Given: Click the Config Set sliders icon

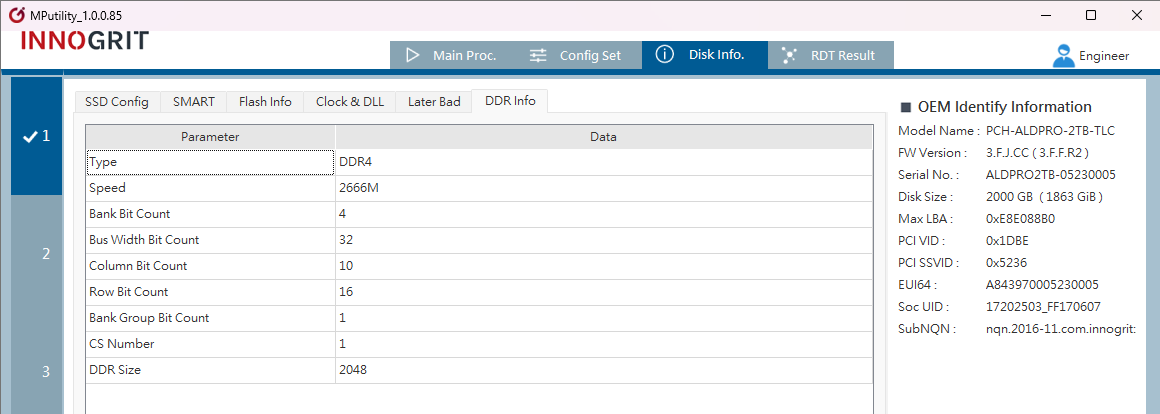Looking at the screenshot, I should (538, 55).
